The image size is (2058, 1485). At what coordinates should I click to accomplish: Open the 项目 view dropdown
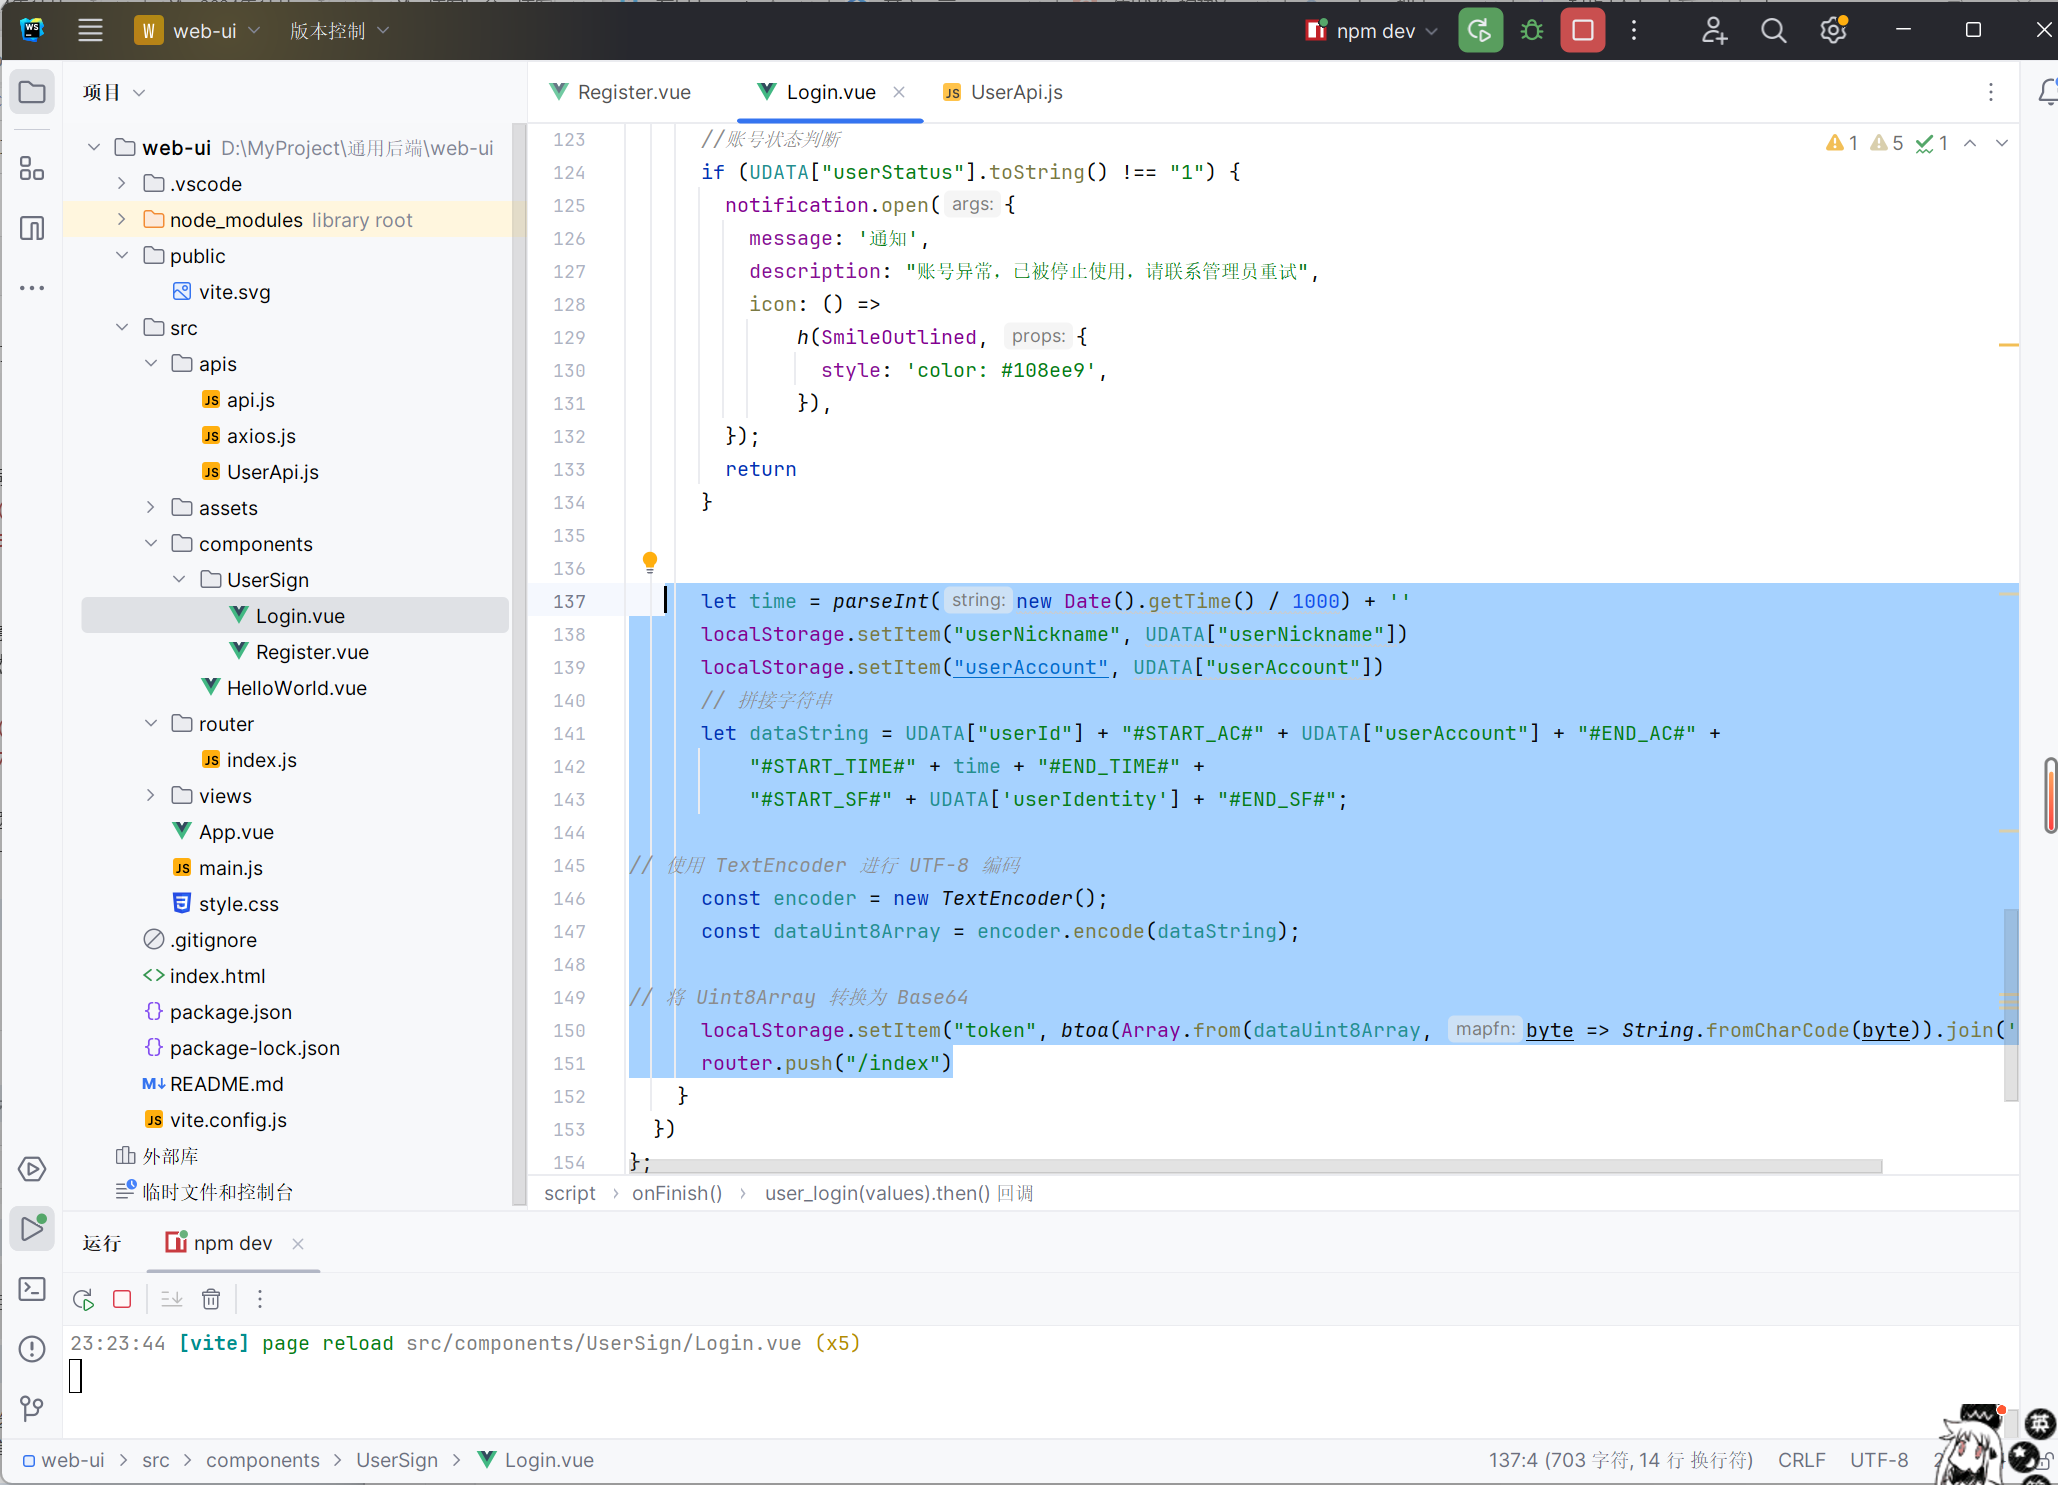click(114, 93)
